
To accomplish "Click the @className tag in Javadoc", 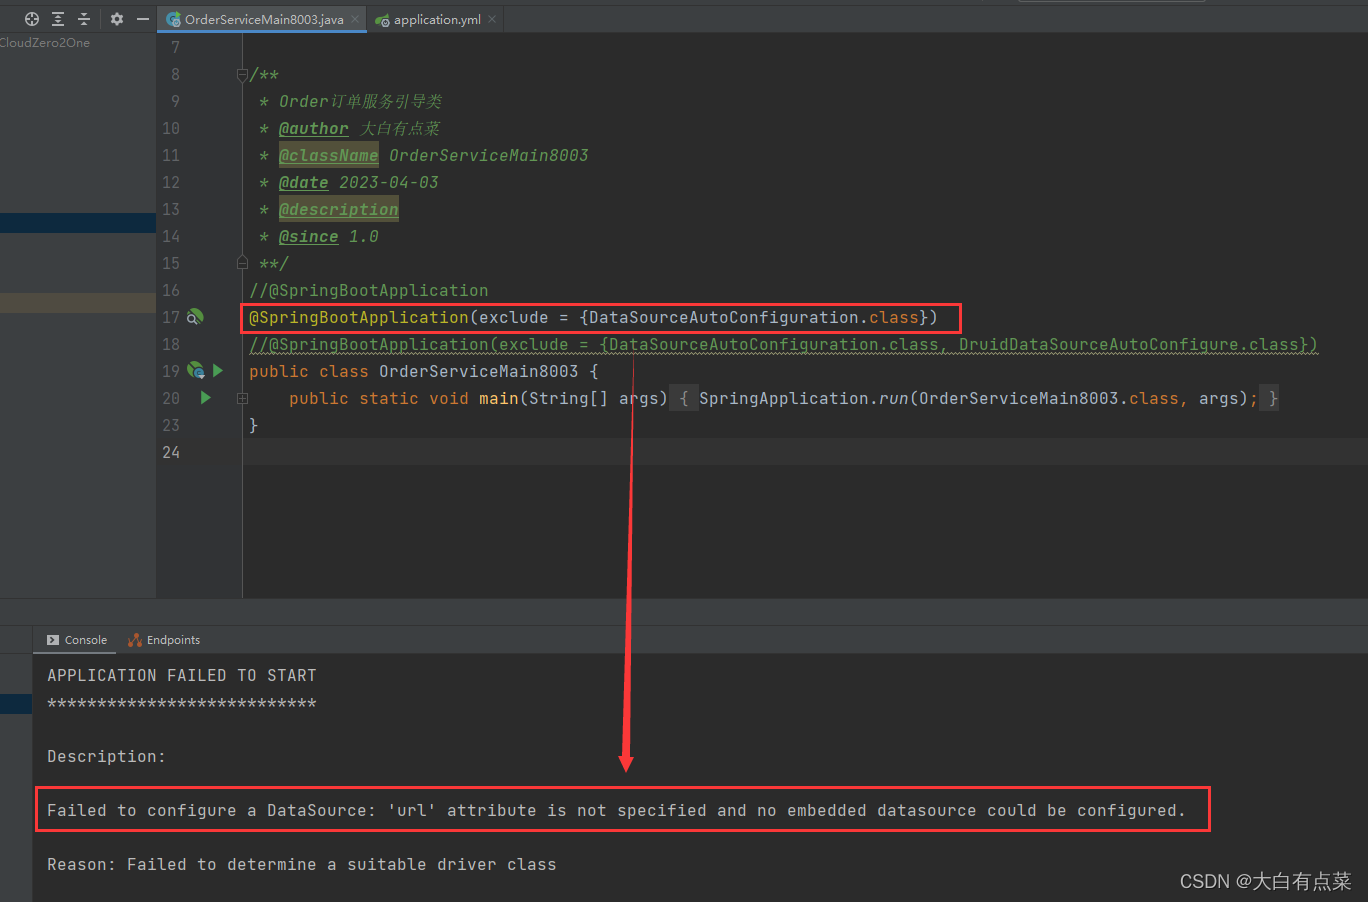I will pyautogui.click(x=329, y=155).
